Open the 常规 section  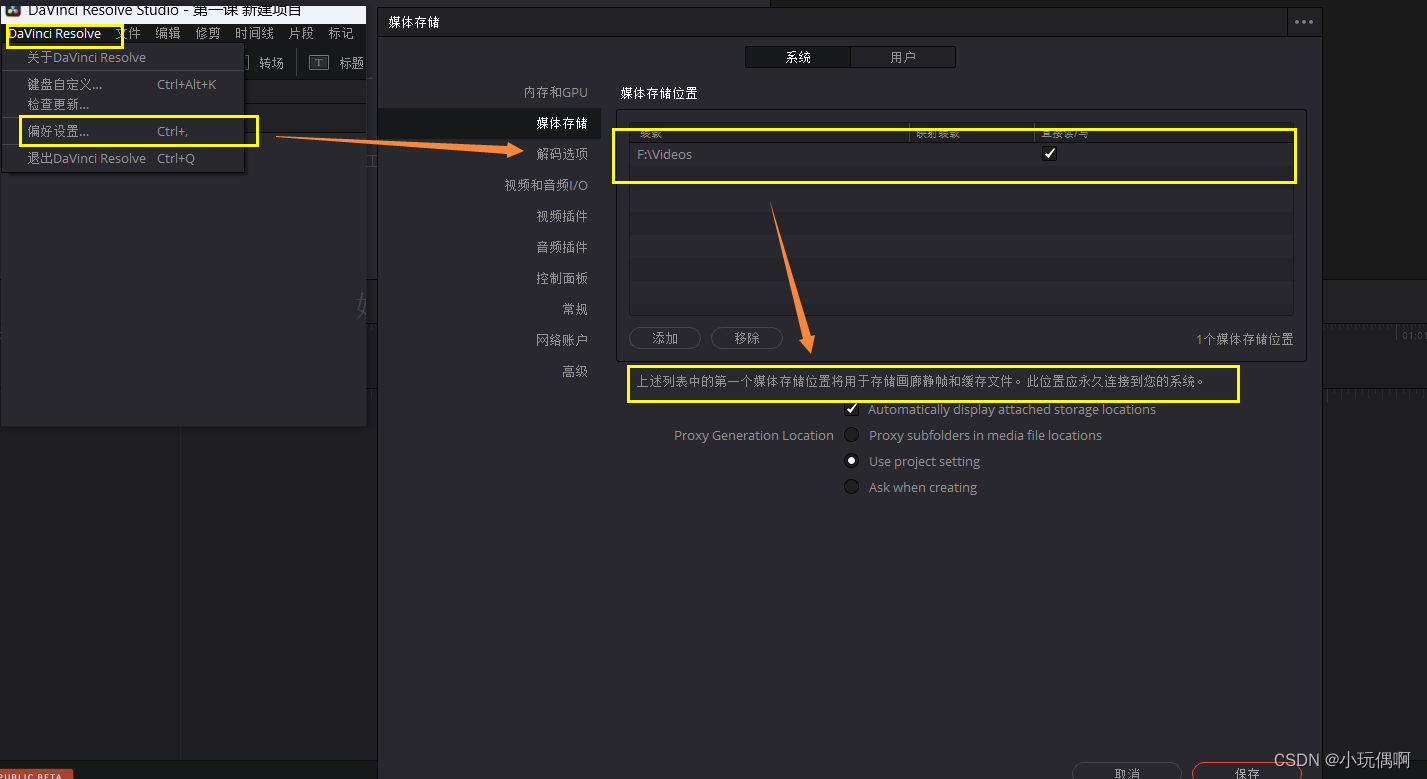point(575,309)
